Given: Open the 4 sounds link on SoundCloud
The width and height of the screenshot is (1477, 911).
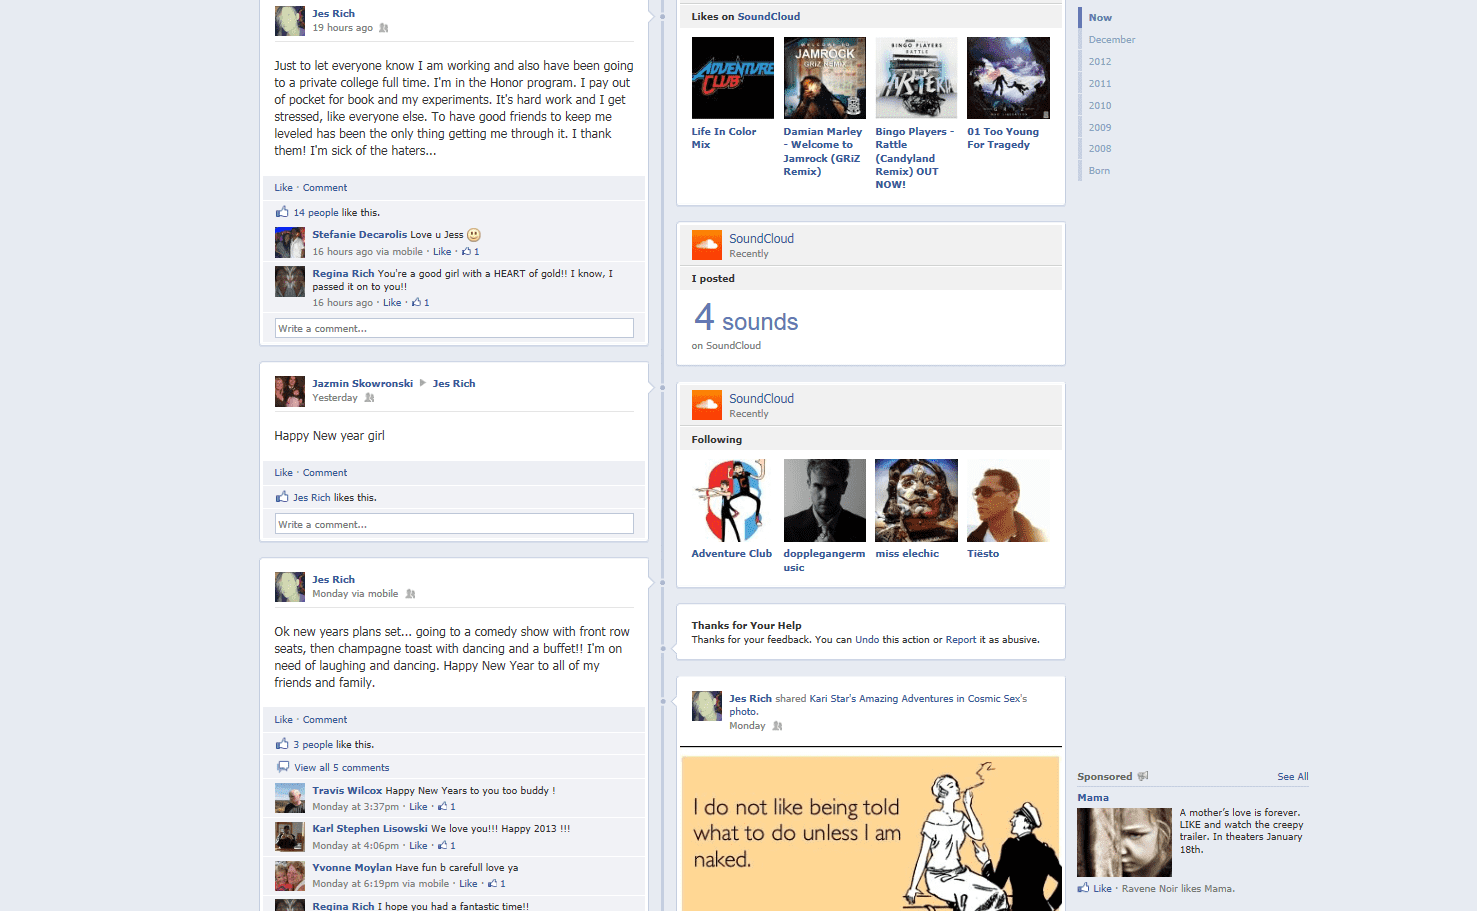Looking at the screenshot, I should [746, 320].
